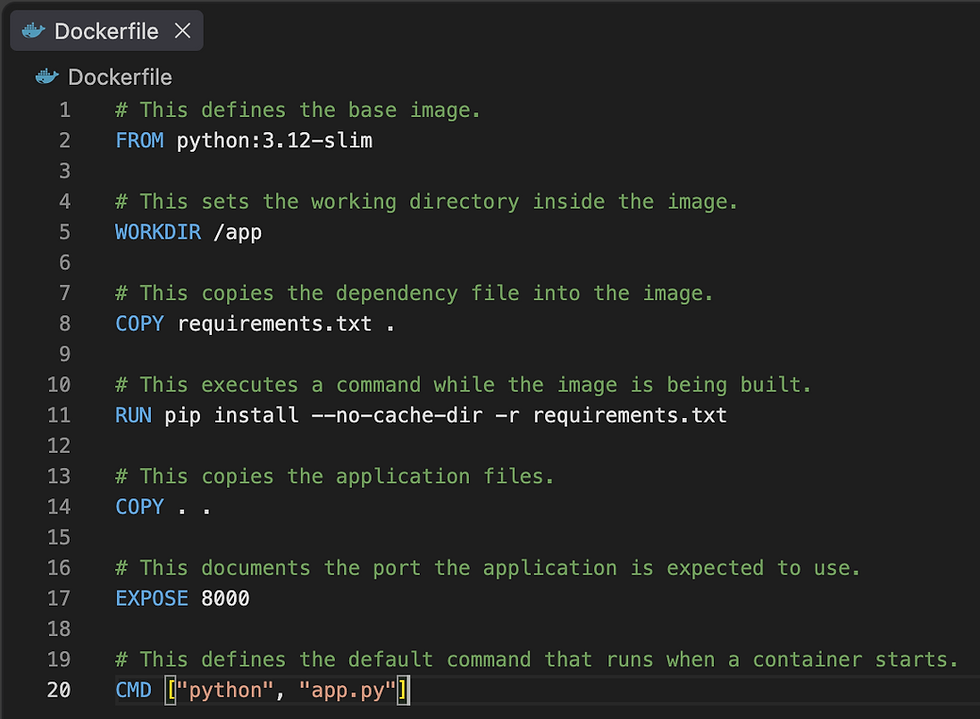Click line number 3 in the gutter

65,171
